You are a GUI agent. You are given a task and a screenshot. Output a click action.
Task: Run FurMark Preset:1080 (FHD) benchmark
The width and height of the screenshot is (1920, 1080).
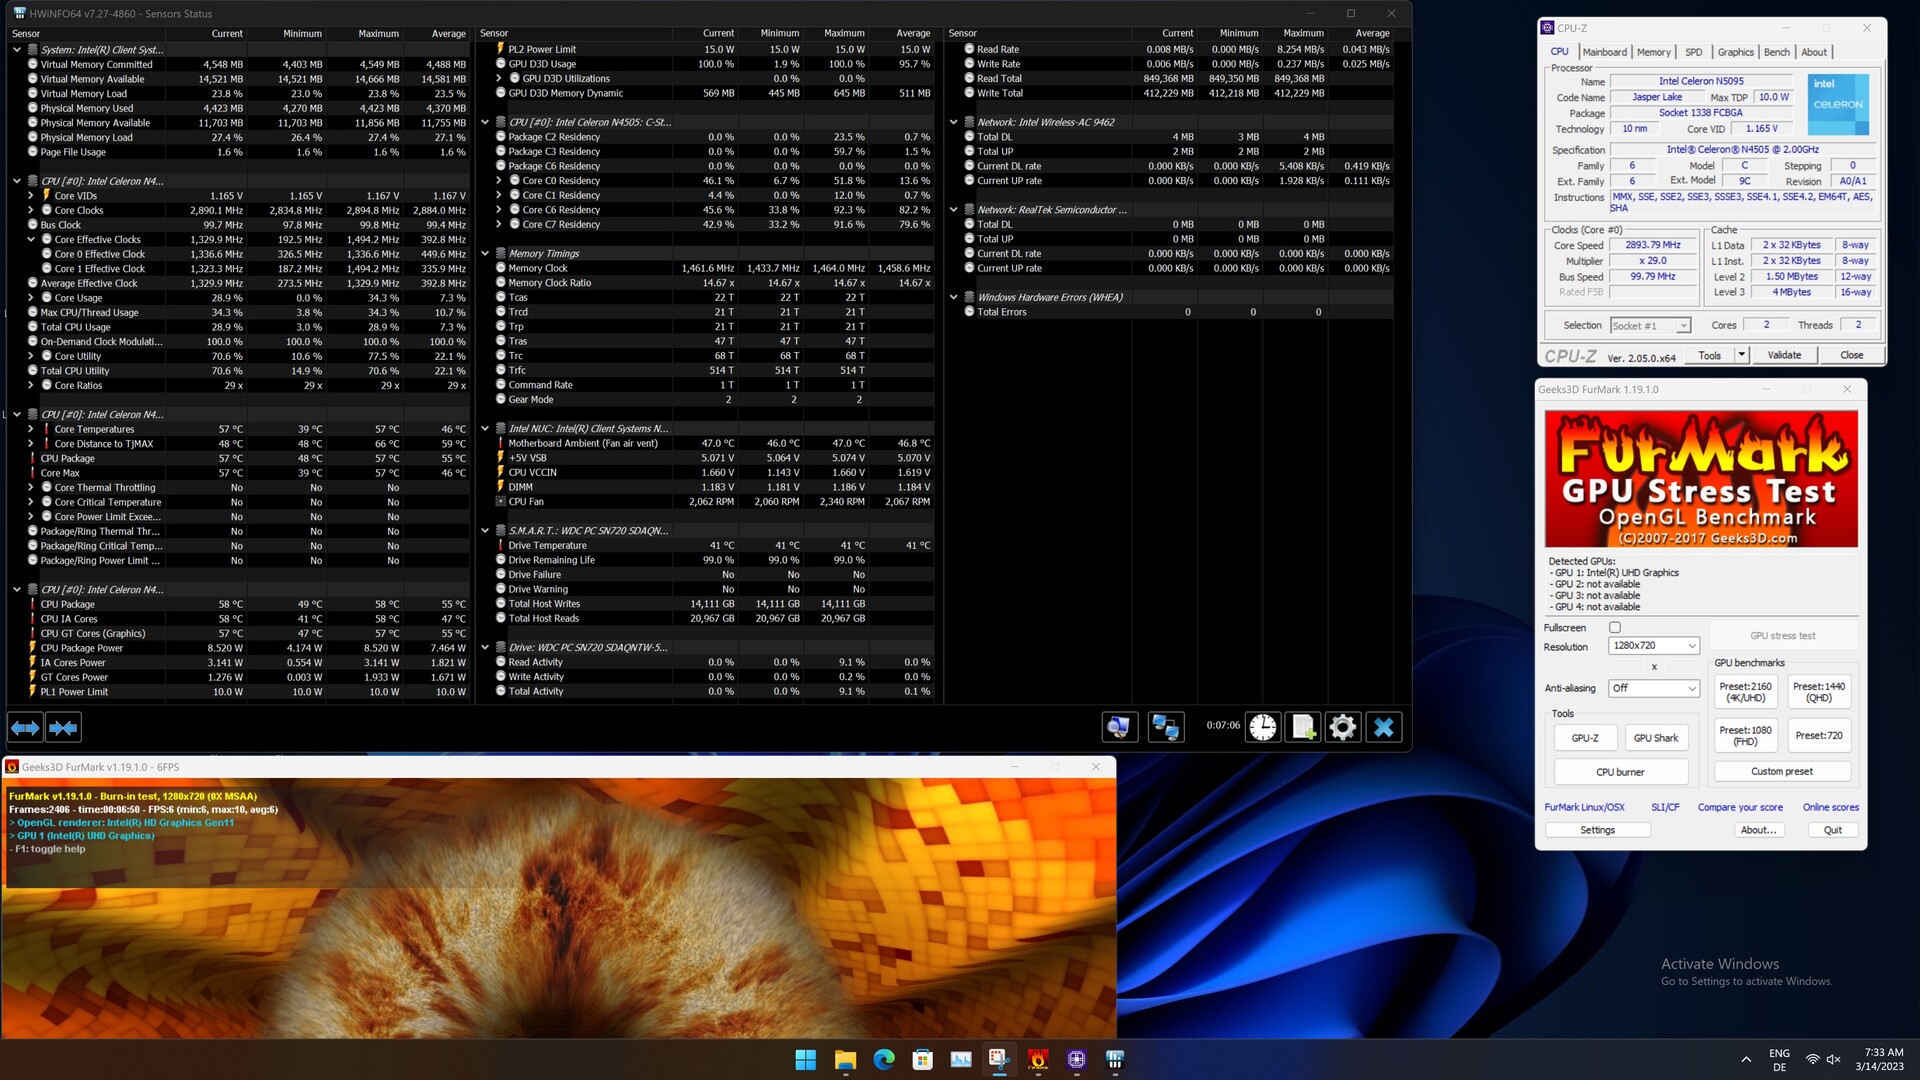point(1745,736)
